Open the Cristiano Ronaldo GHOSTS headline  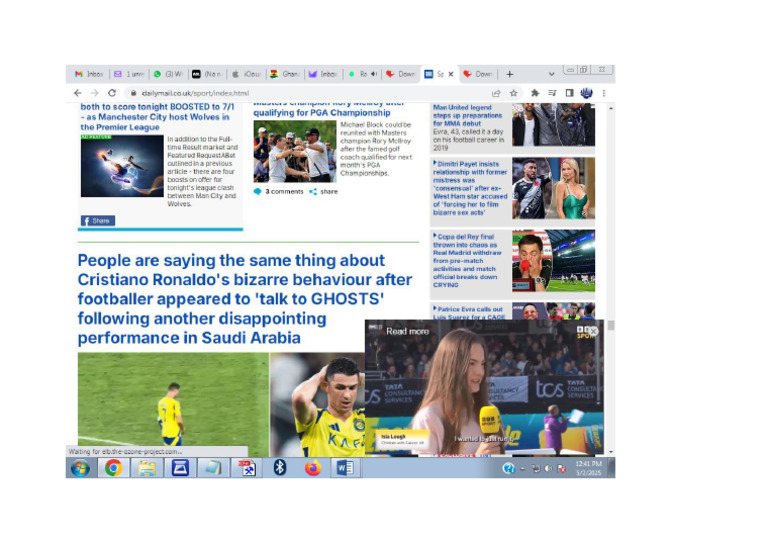click(x=245, y=299)
